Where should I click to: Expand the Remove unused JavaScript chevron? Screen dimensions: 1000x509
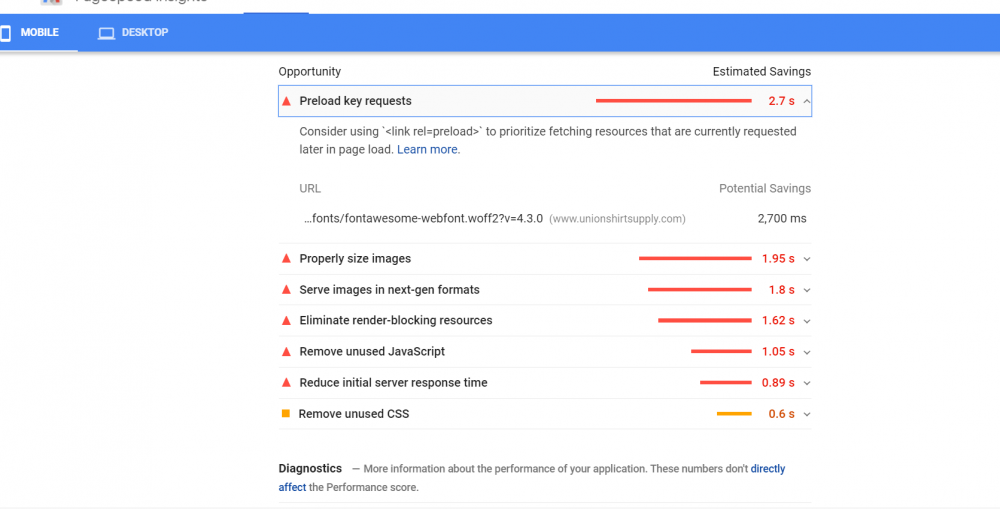(x=807, y=352)
